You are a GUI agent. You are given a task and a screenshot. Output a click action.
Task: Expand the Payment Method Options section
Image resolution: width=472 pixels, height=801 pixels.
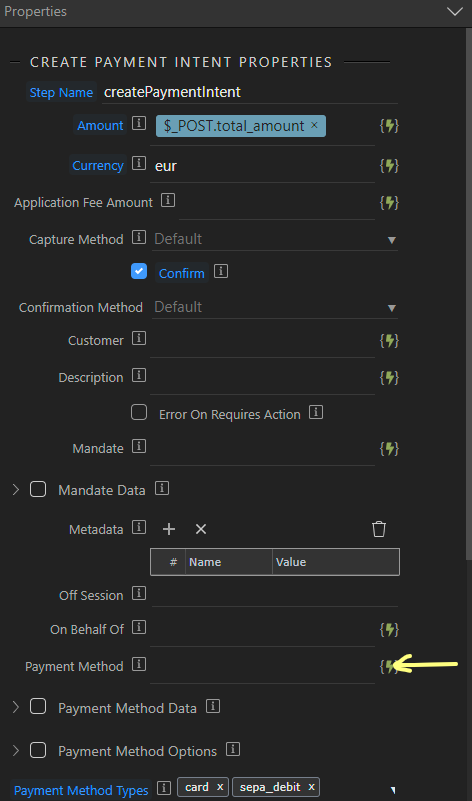coord(15,750)
